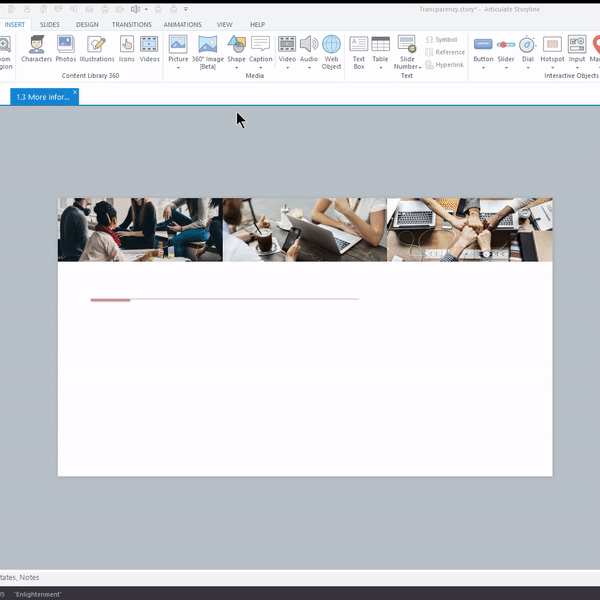Open the Icons content library

[126, 49]
